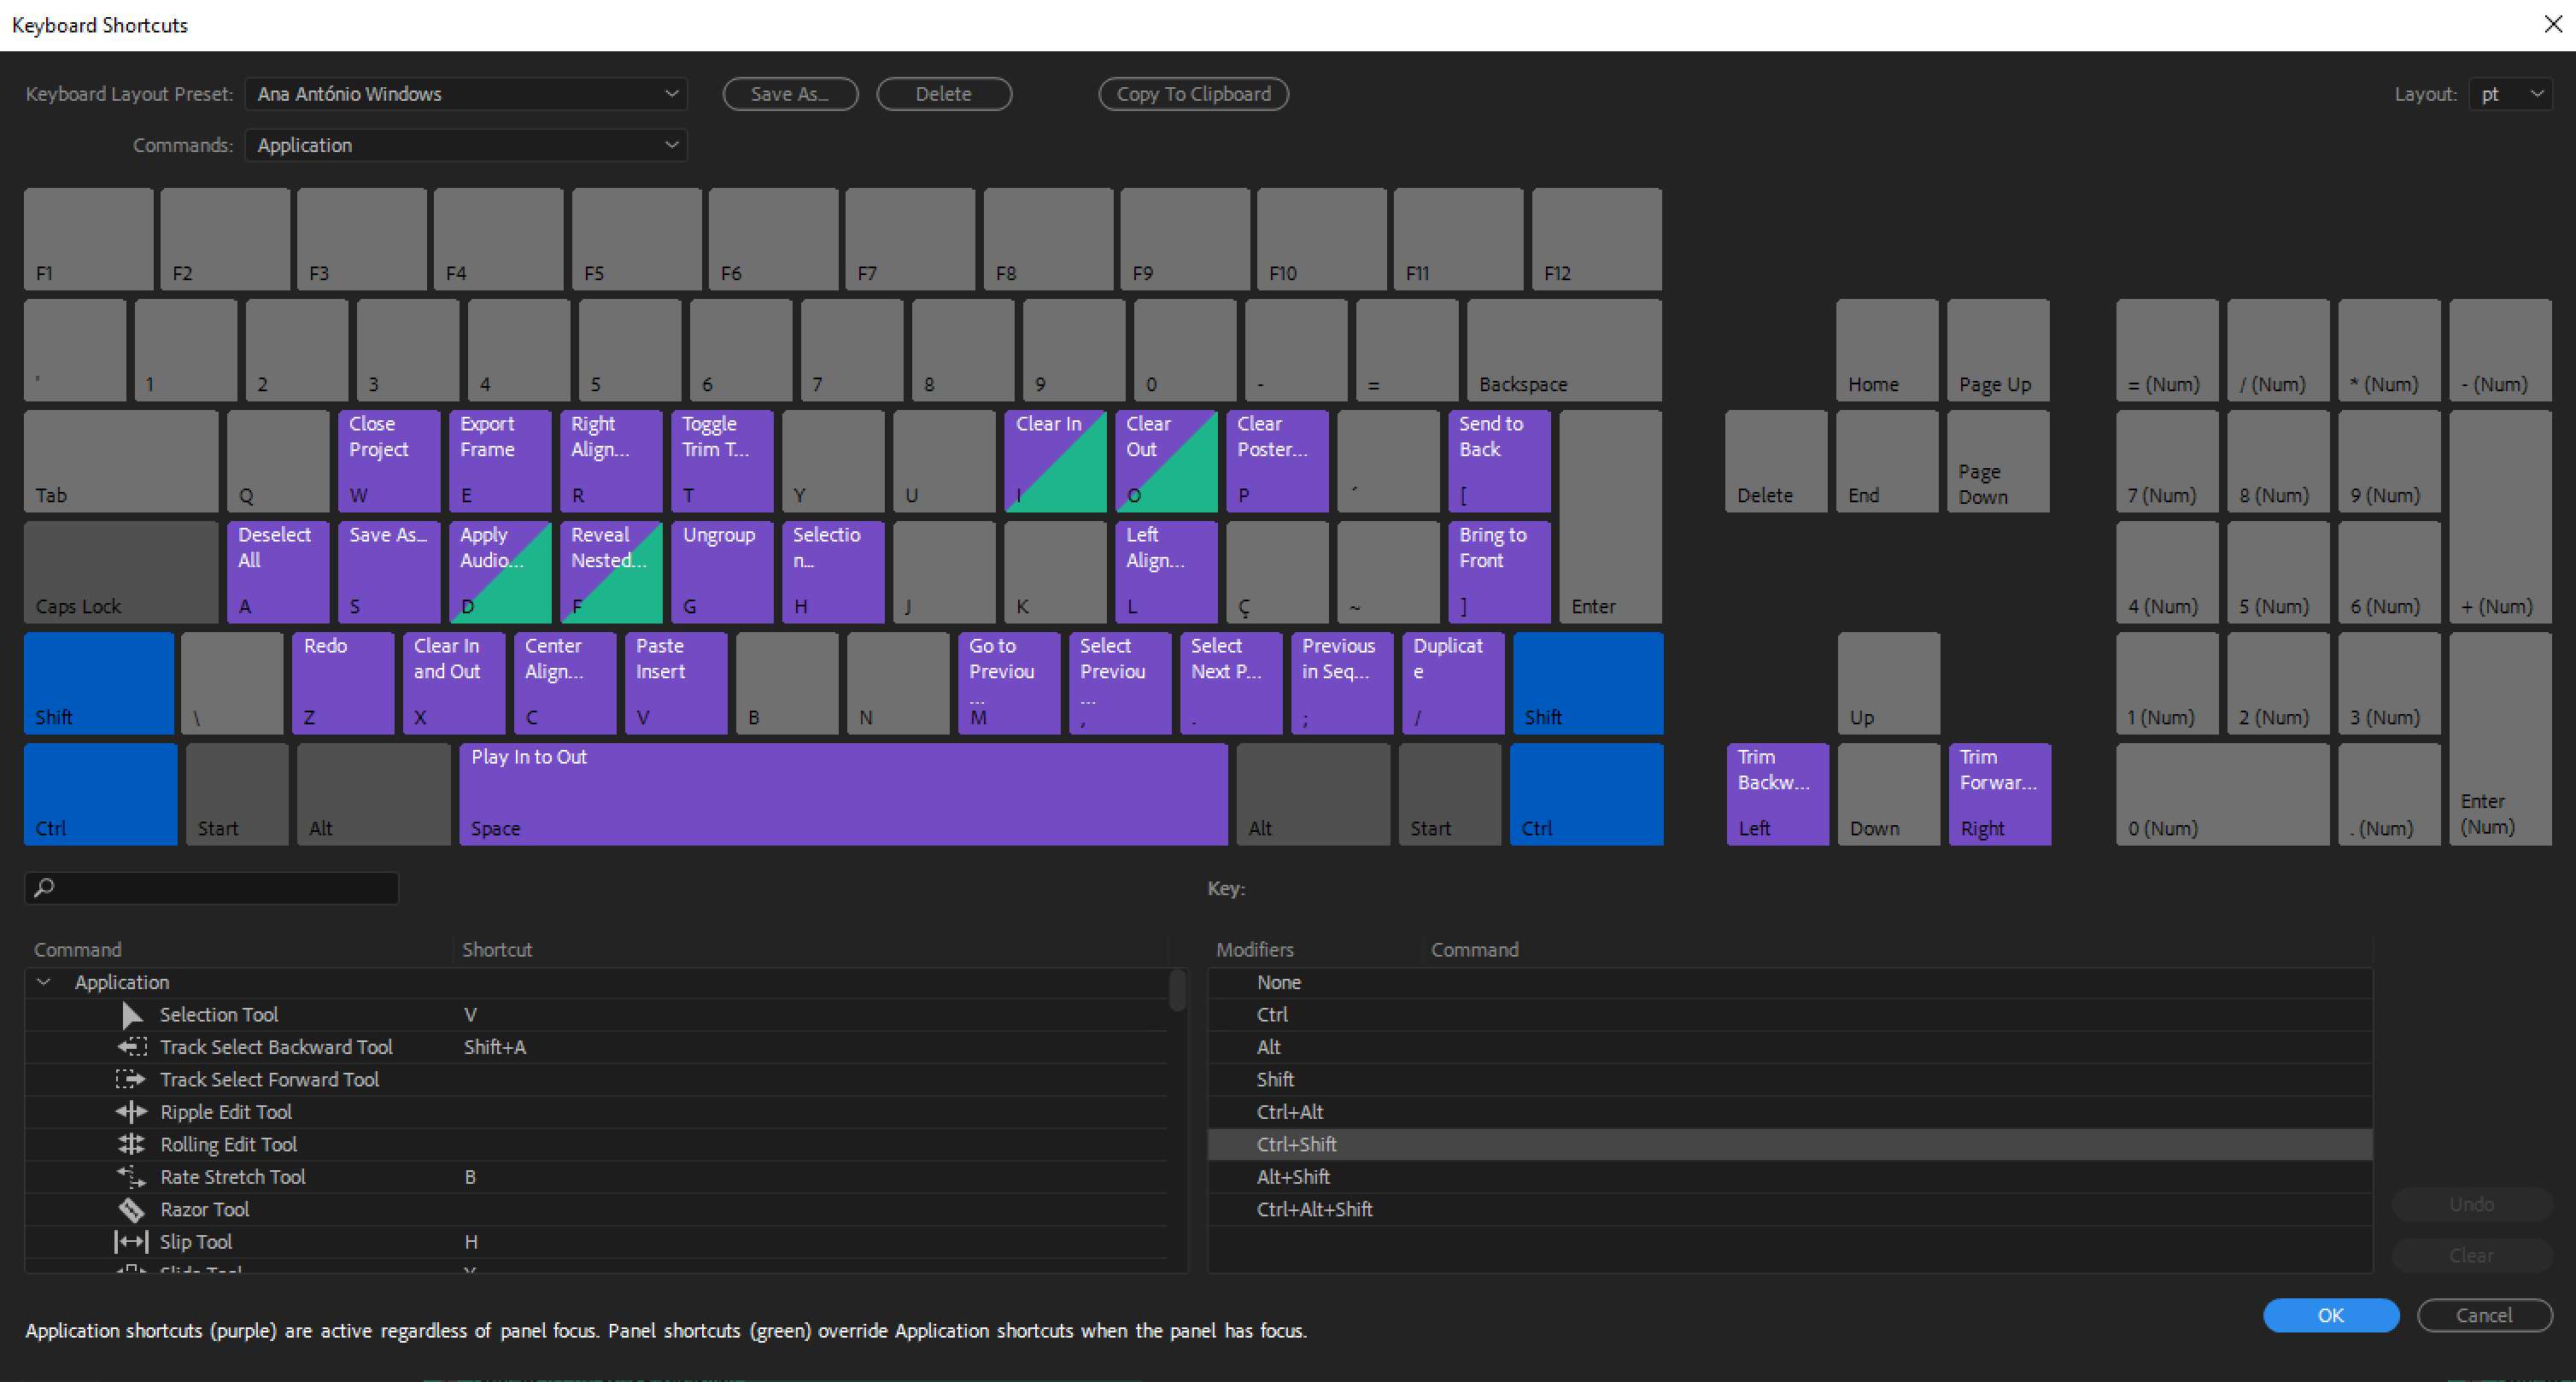
Task: Select the Backspace key
Action: pos(1564,350)
